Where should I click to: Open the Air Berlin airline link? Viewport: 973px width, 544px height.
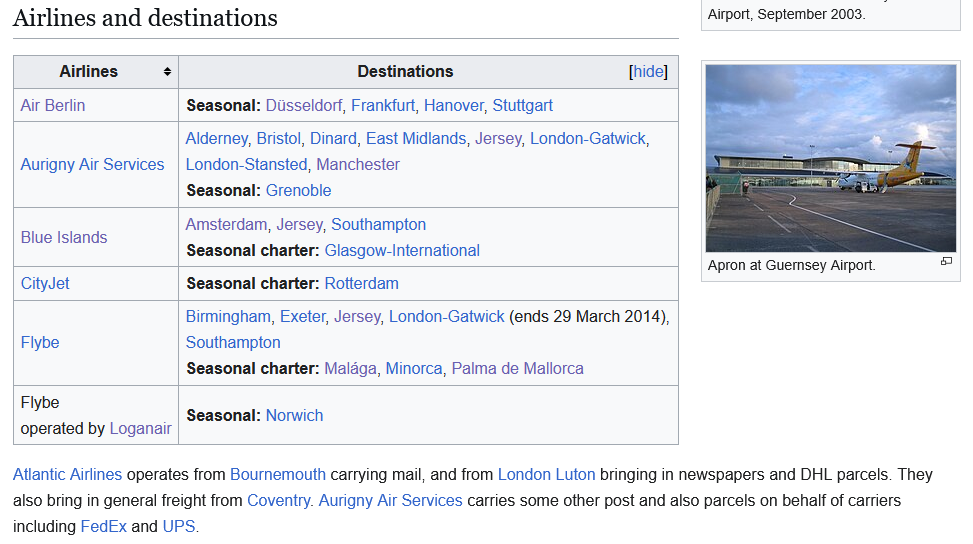(x=53, y=105)
